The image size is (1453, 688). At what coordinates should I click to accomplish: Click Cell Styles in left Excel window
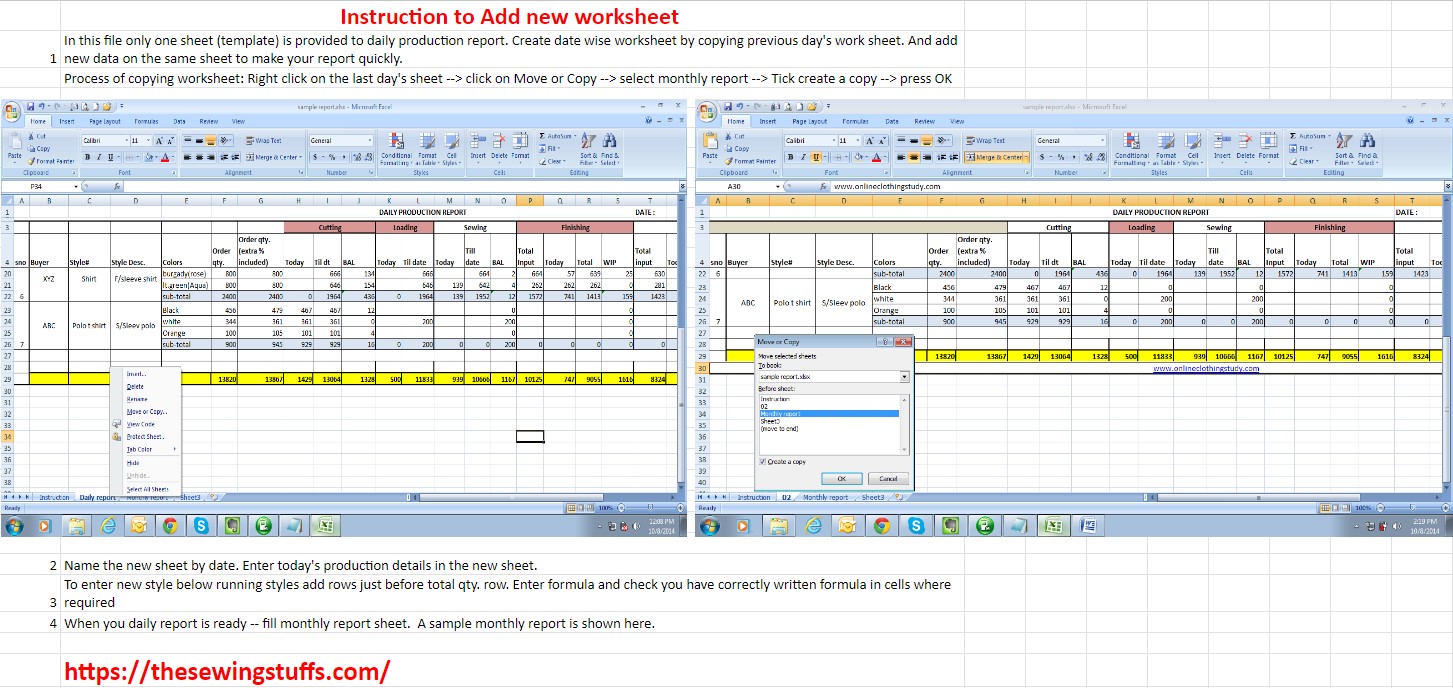(x=452, y=150)
